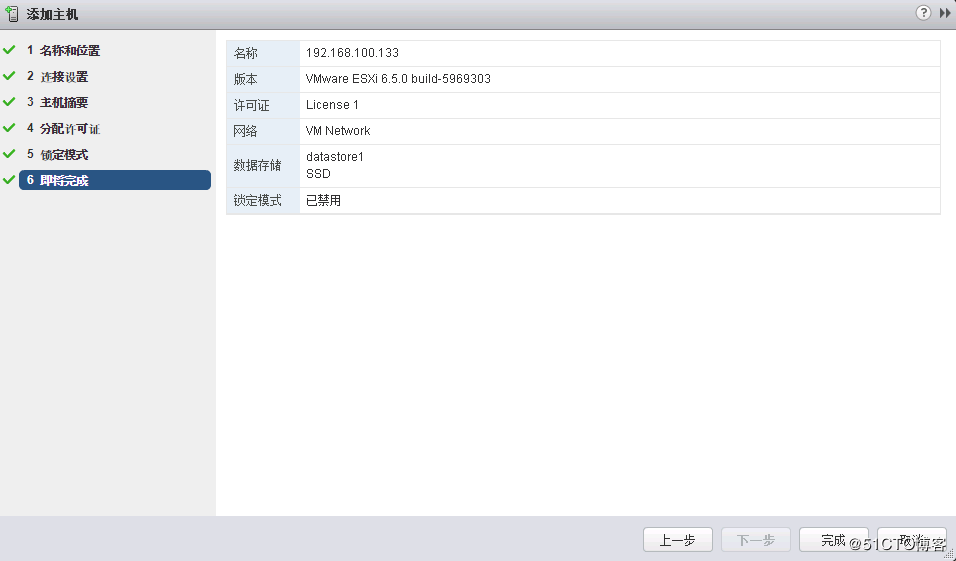This screenshot has width=956, height=561.
Task: Click the VMware ESXi 6.5.0 build-5969303 value
Action: pos(398,79)
